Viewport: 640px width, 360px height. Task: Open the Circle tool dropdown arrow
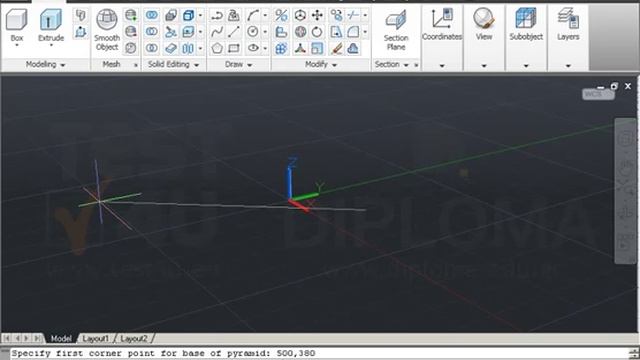[265, 32]
